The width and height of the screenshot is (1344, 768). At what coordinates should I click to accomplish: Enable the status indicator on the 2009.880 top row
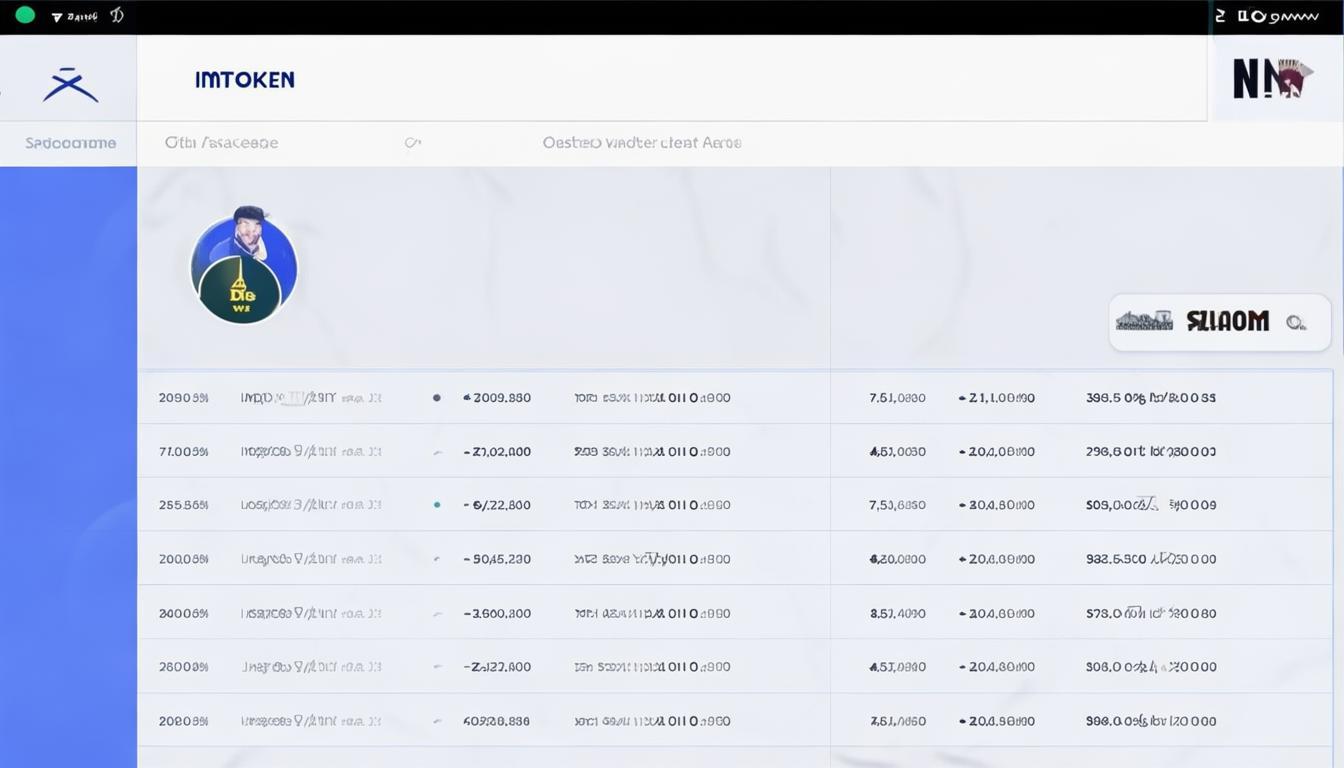tap(436, 397)
